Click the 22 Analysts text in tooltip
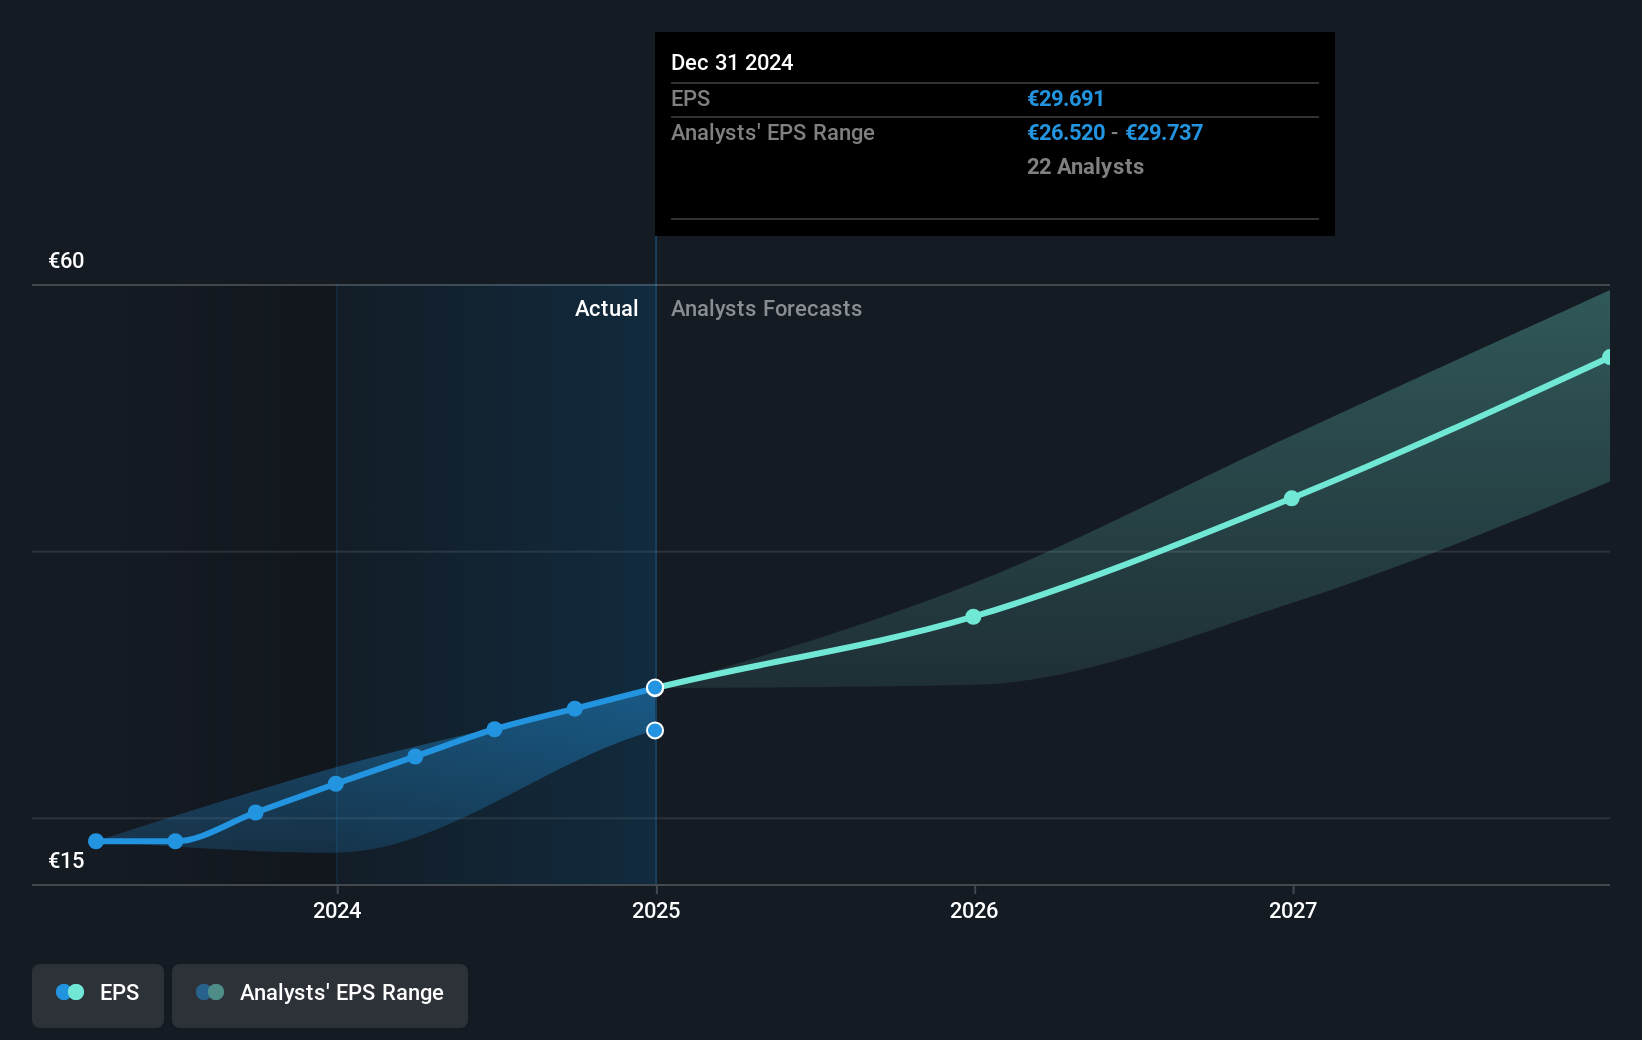The width and height of the screenshot is (1642, 1040). 1085,166
